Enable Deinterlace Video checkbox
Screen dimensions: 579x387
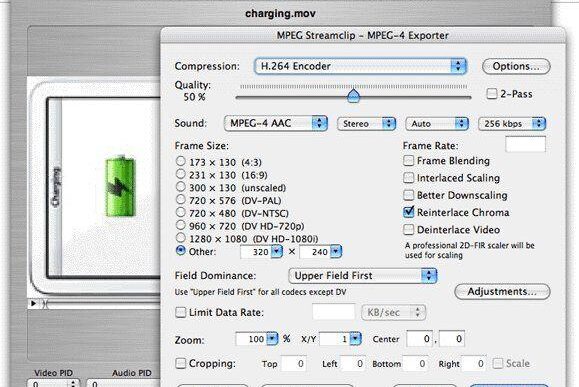coord(408,230)
